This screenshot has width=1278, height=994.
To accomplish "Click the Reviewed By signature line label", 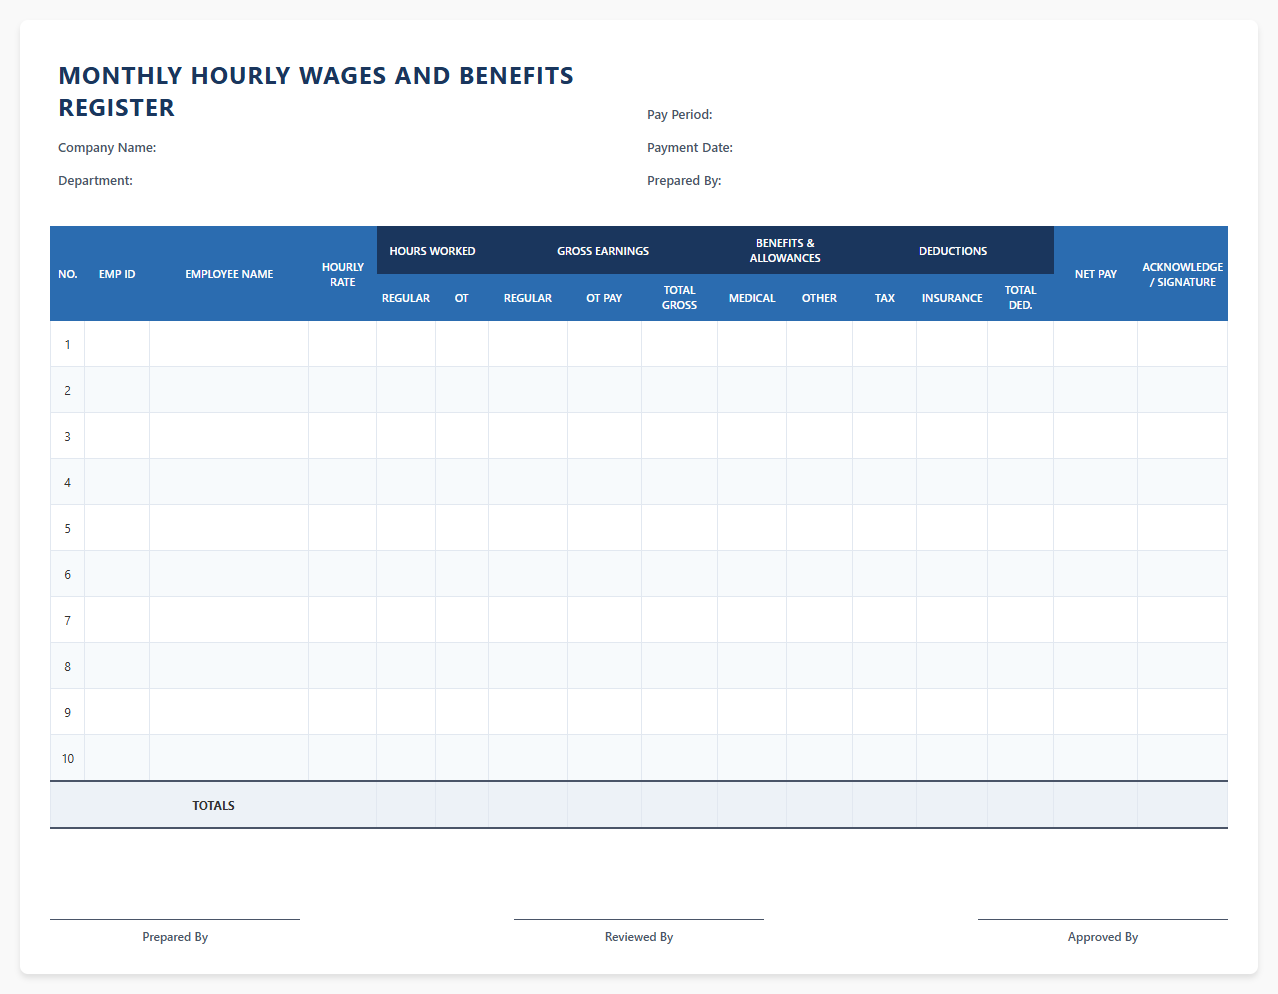I will 639,937.
